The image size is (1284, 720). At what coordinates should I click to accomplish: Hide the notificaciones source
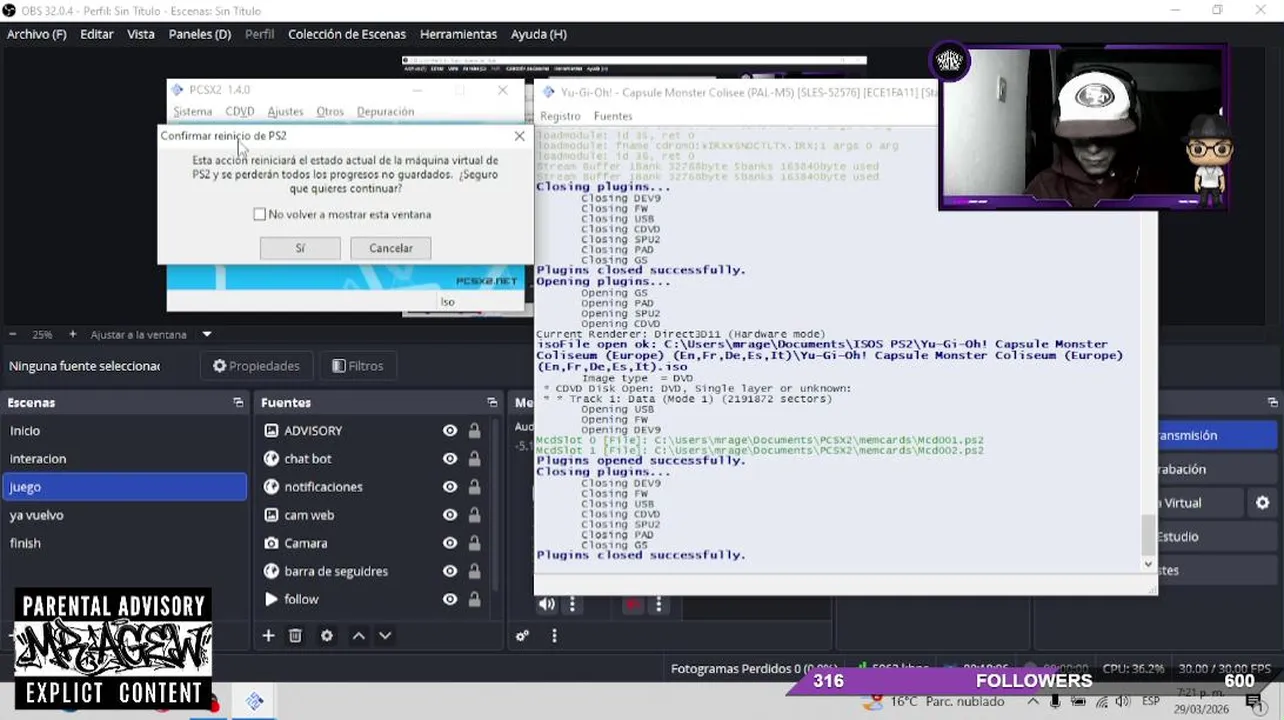(450, 486)
